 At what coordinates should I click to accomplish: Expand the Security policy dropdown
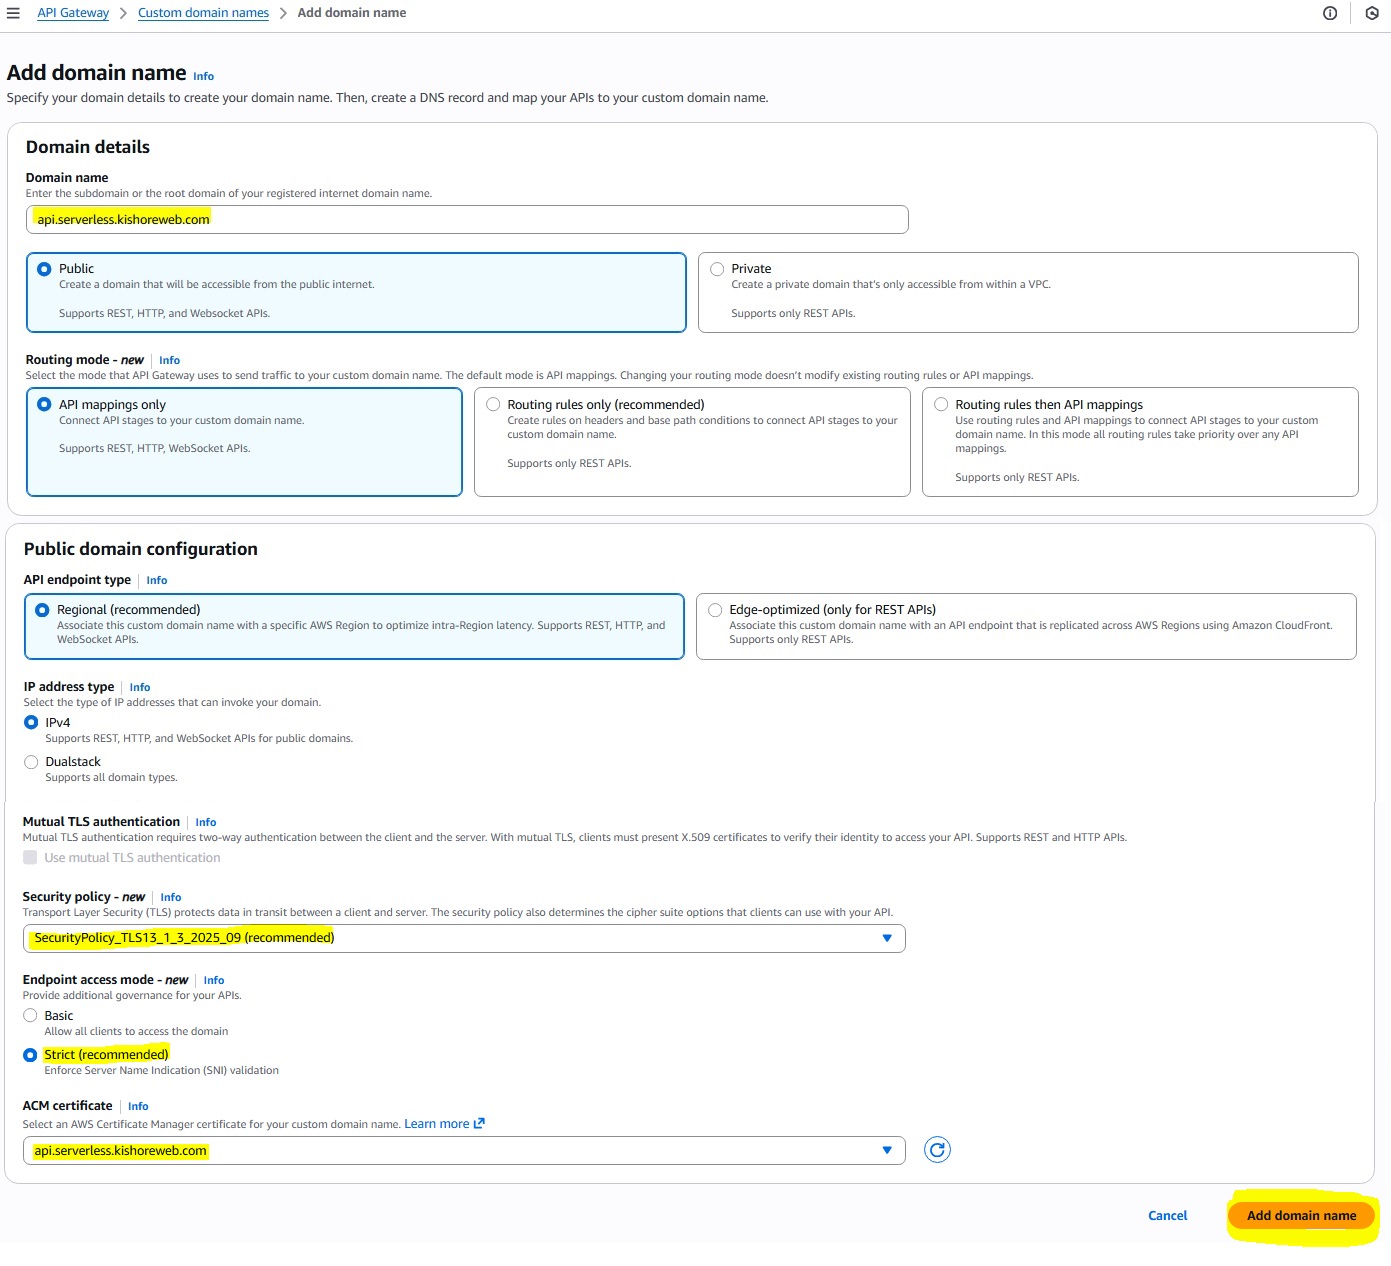click(x=464, y=938)
